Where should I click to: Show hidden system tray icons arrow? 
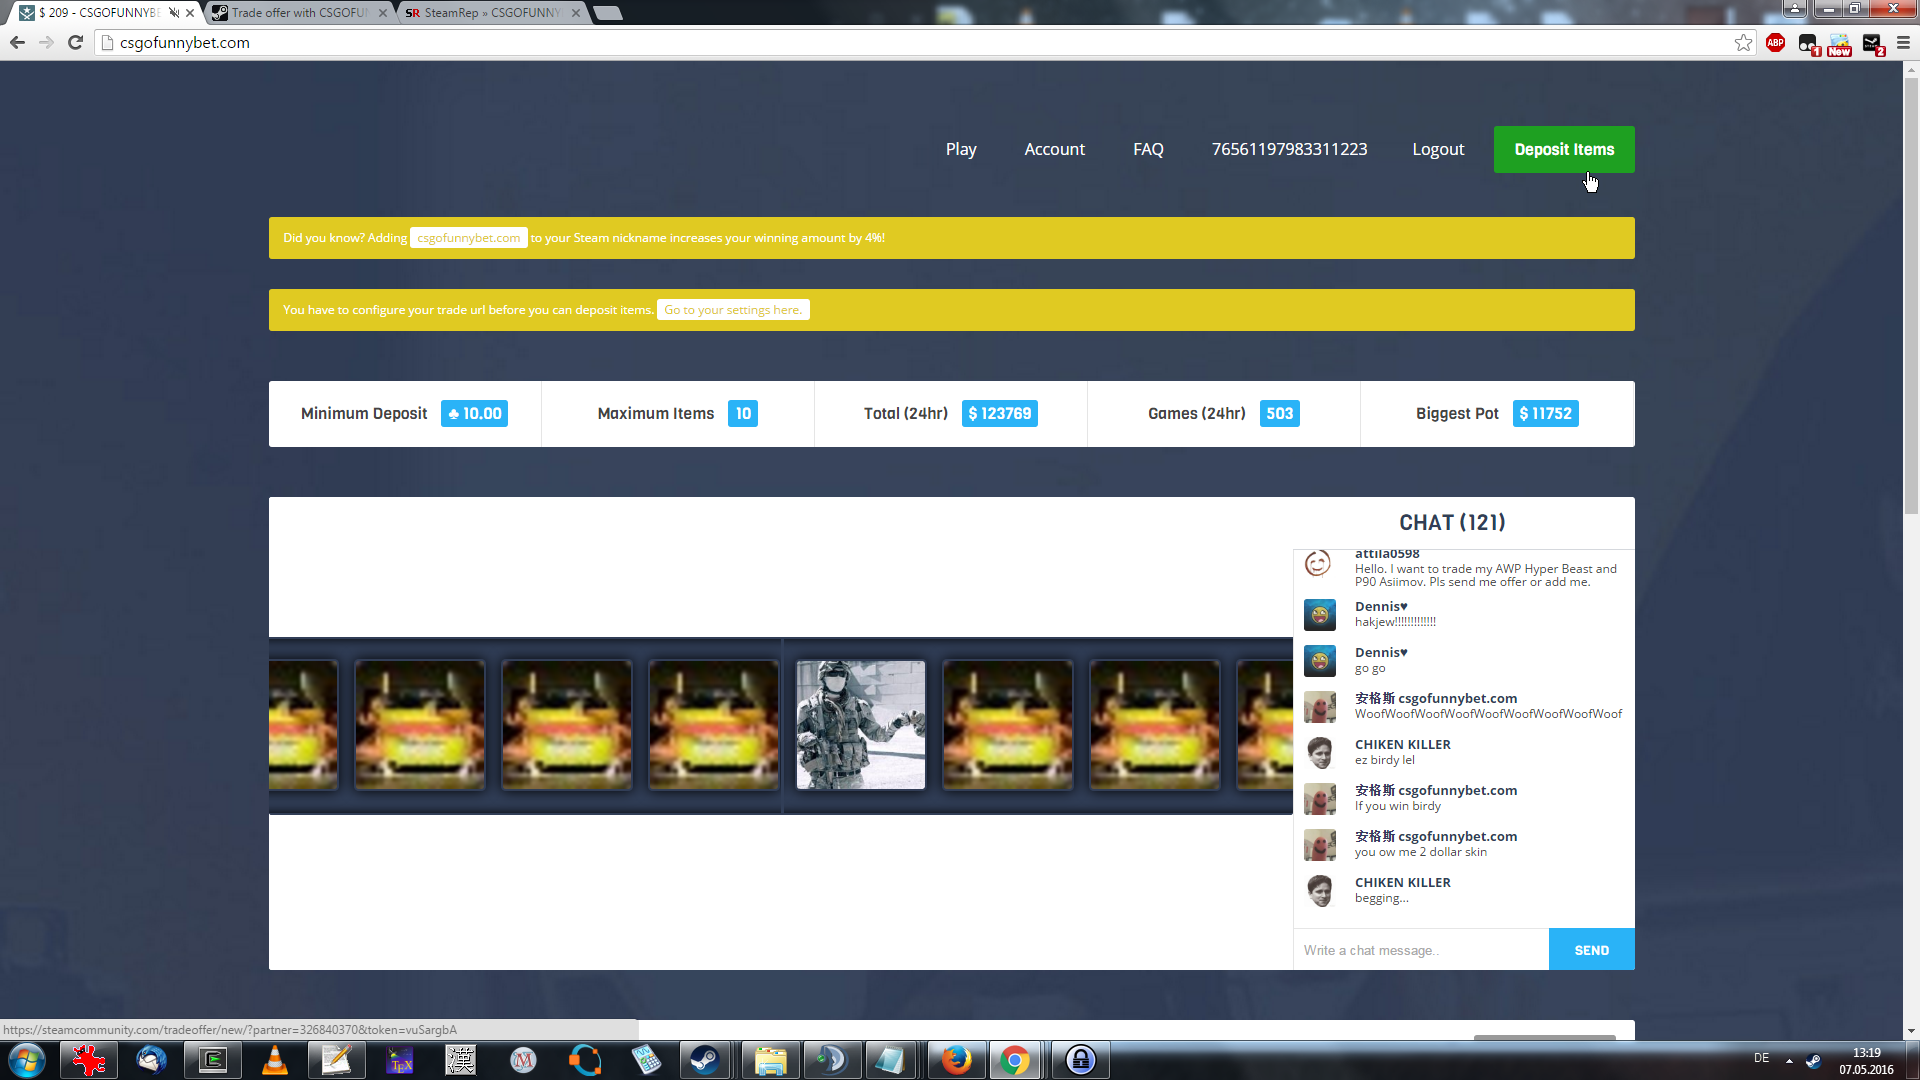[1789, 1060]
